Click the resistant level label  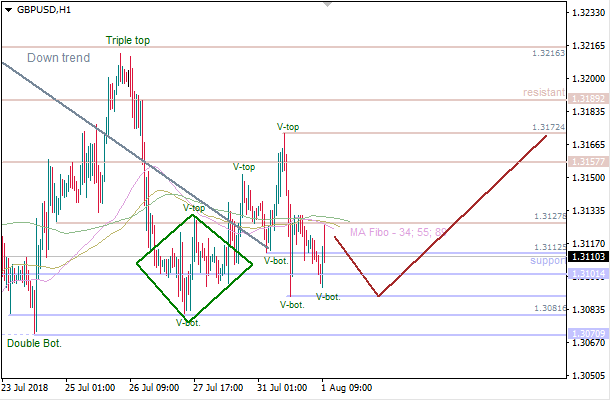pyautogui.click(x=543, y=92)
